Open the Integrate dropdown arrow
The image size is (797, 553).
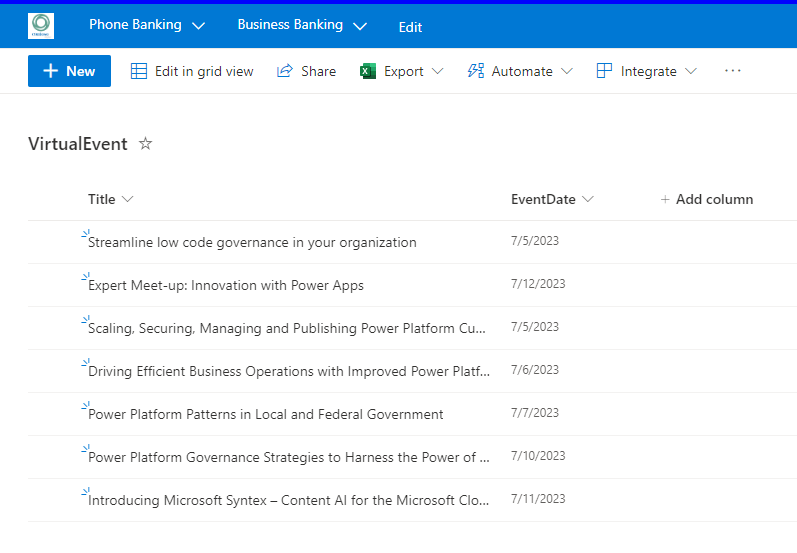(690, 71)
